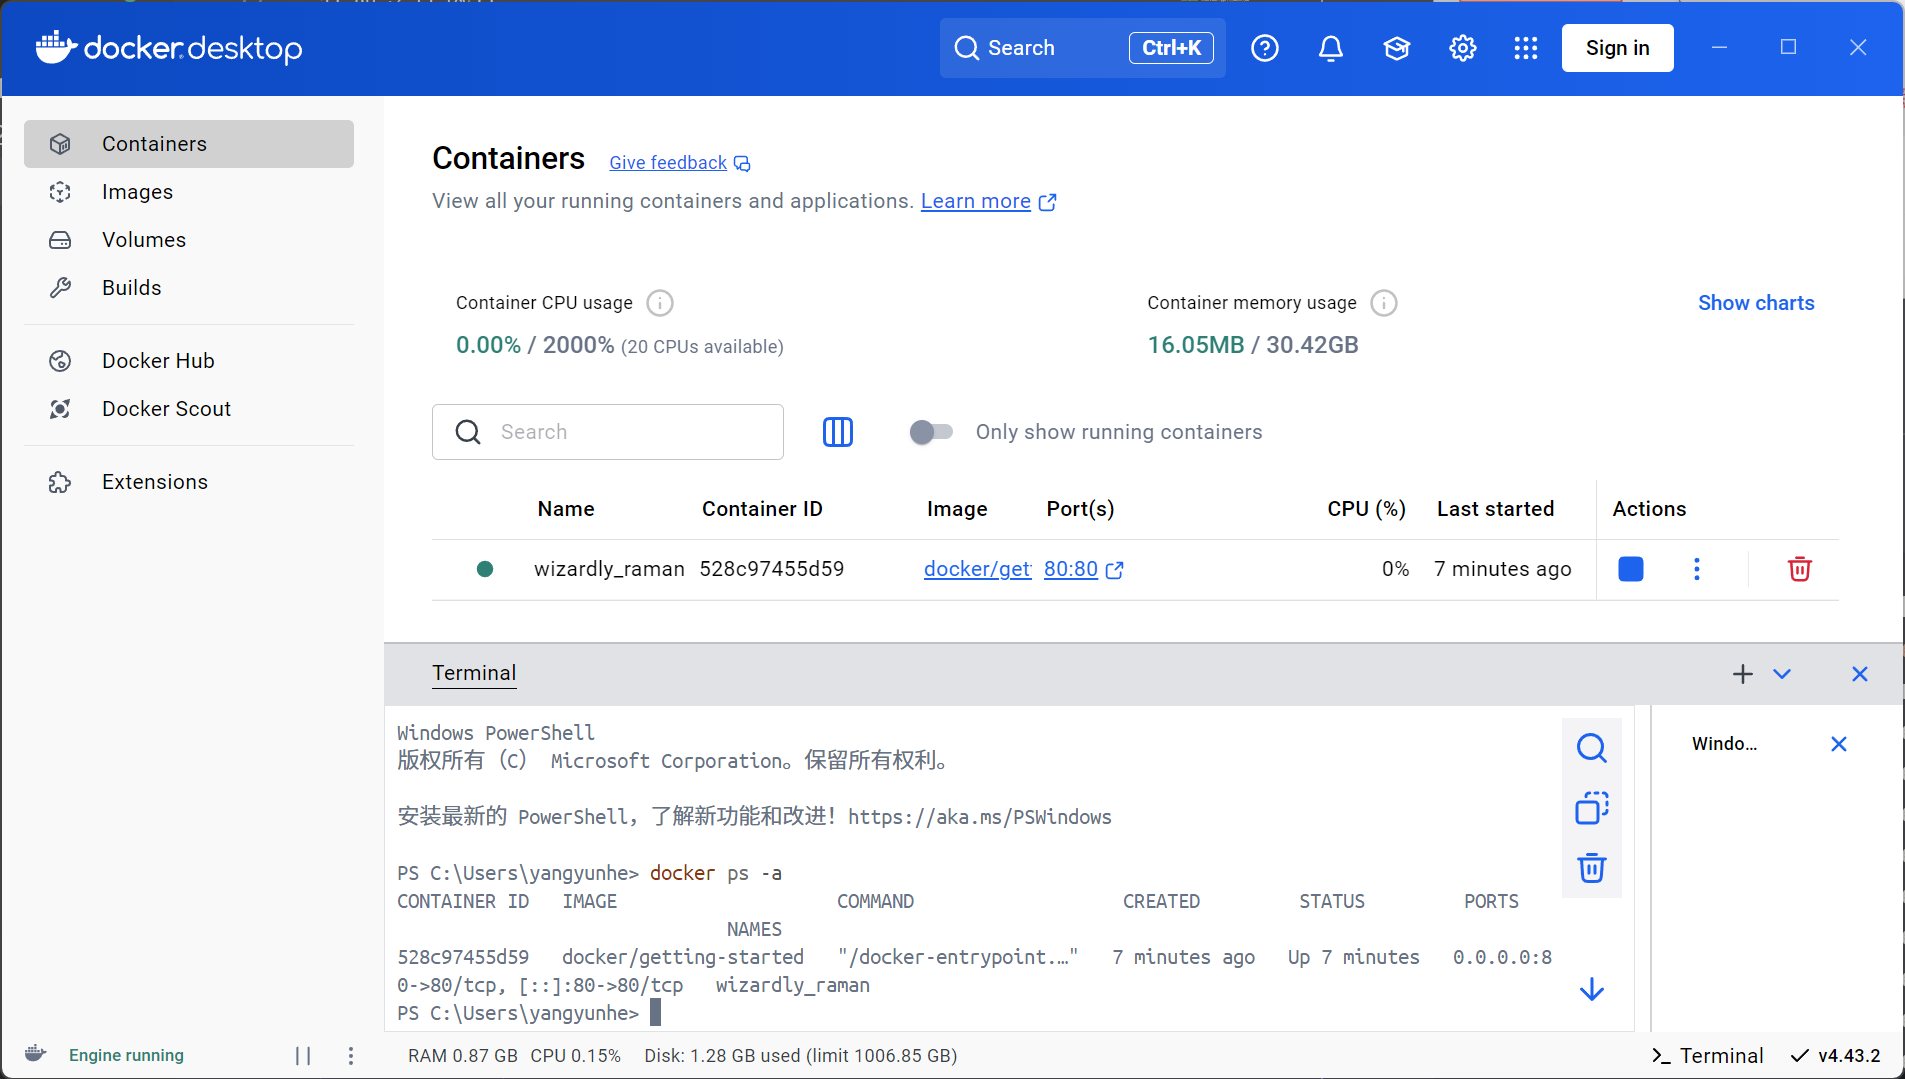Open the Show charts link
Viewport: 1905px width, 1079px height.
click(1754, 303)
